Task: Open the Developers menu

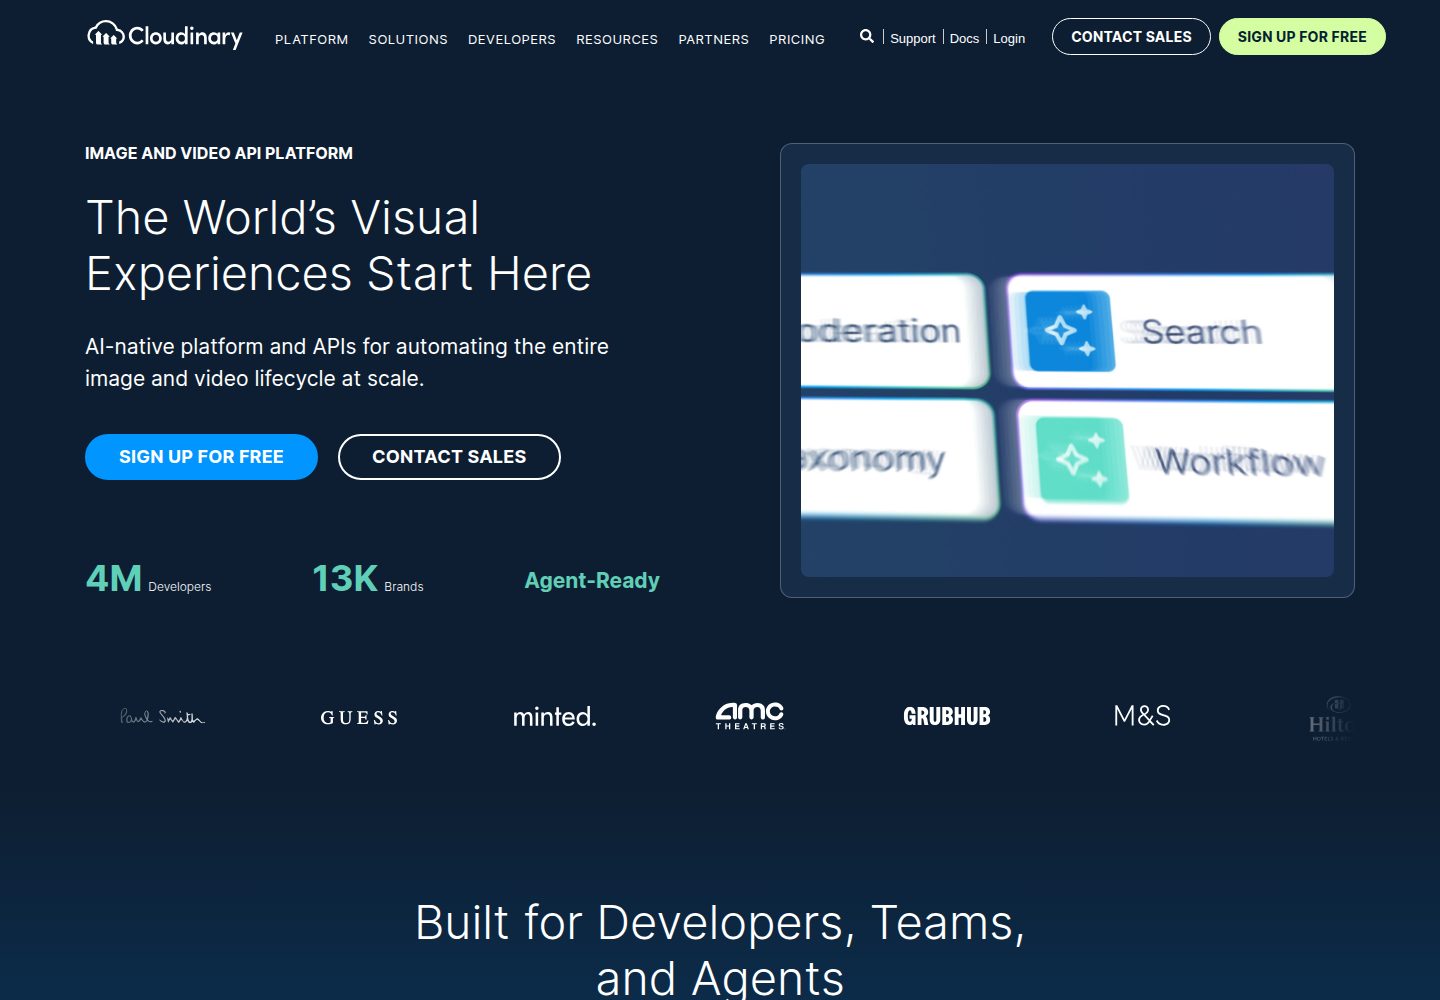Action: coord(512,39)
